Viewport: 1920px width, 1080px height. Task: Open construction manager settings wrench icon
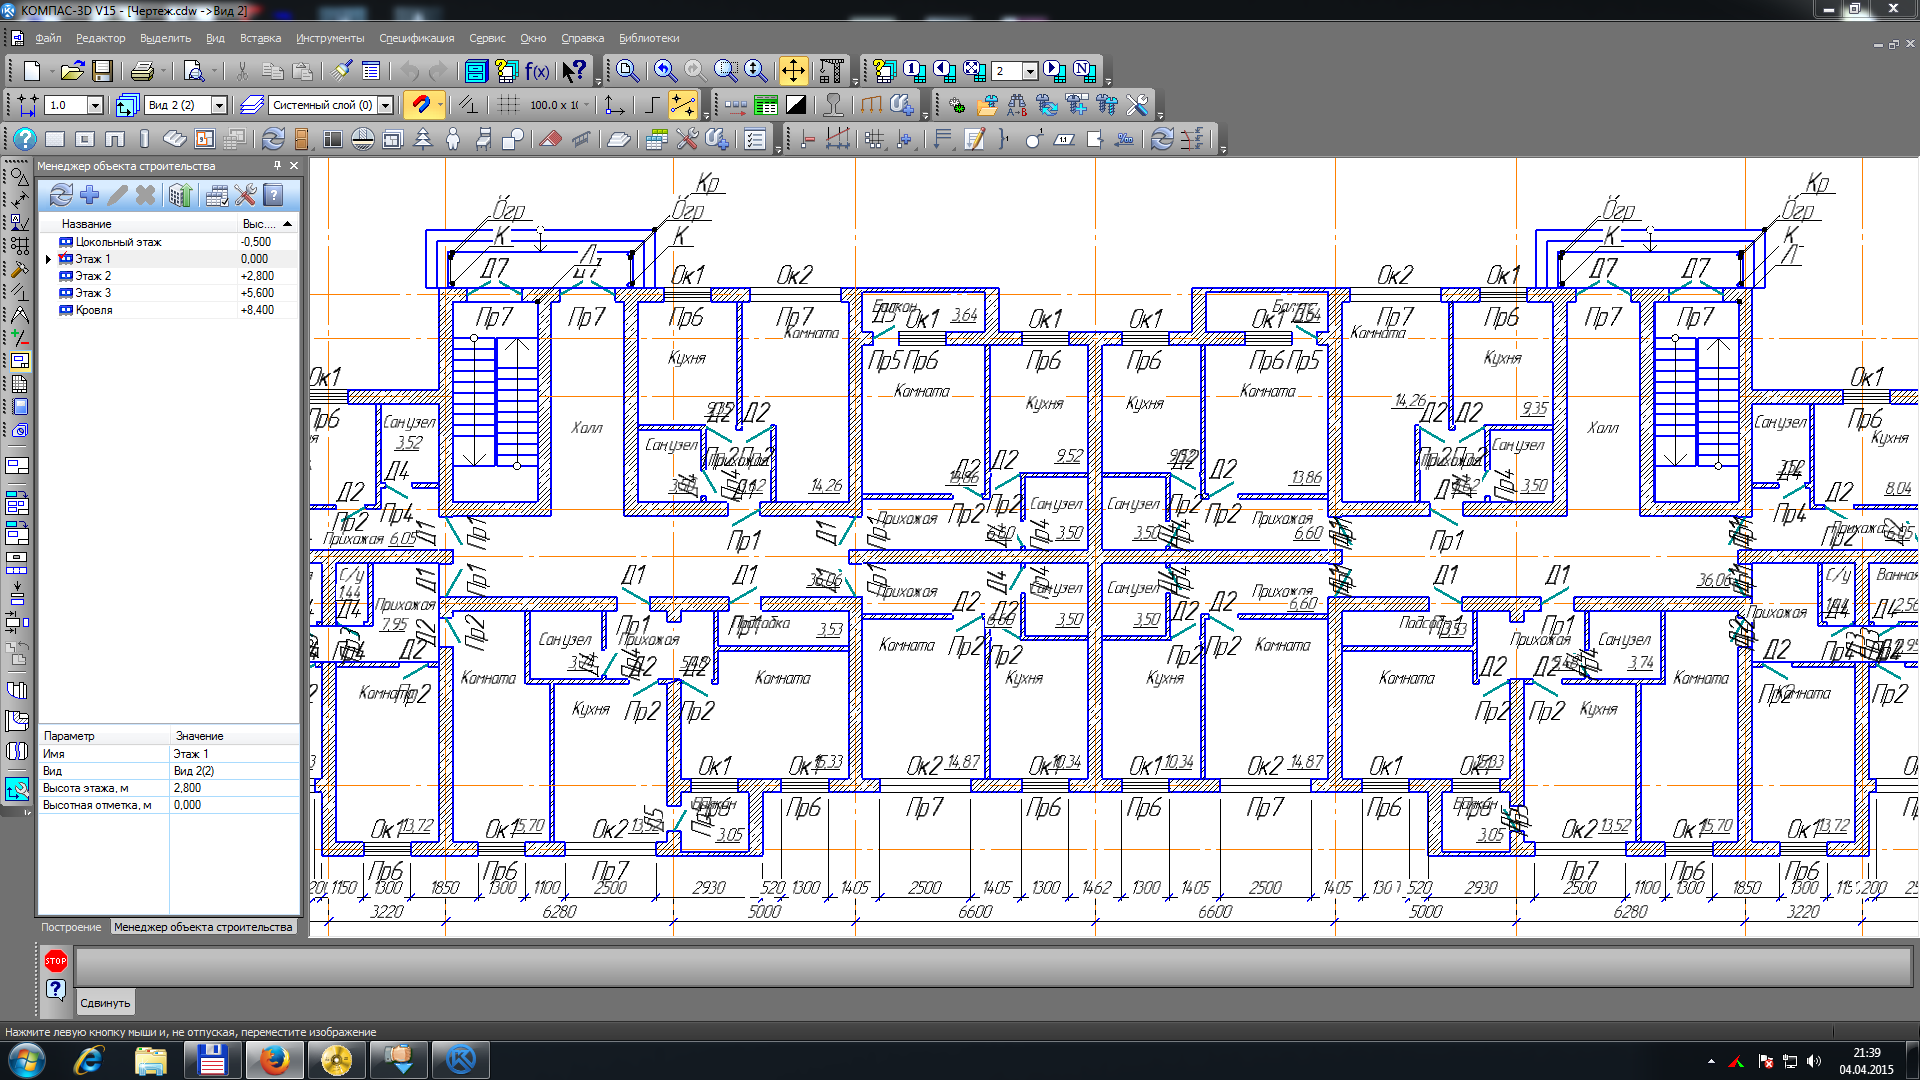[x=246, y=195]
